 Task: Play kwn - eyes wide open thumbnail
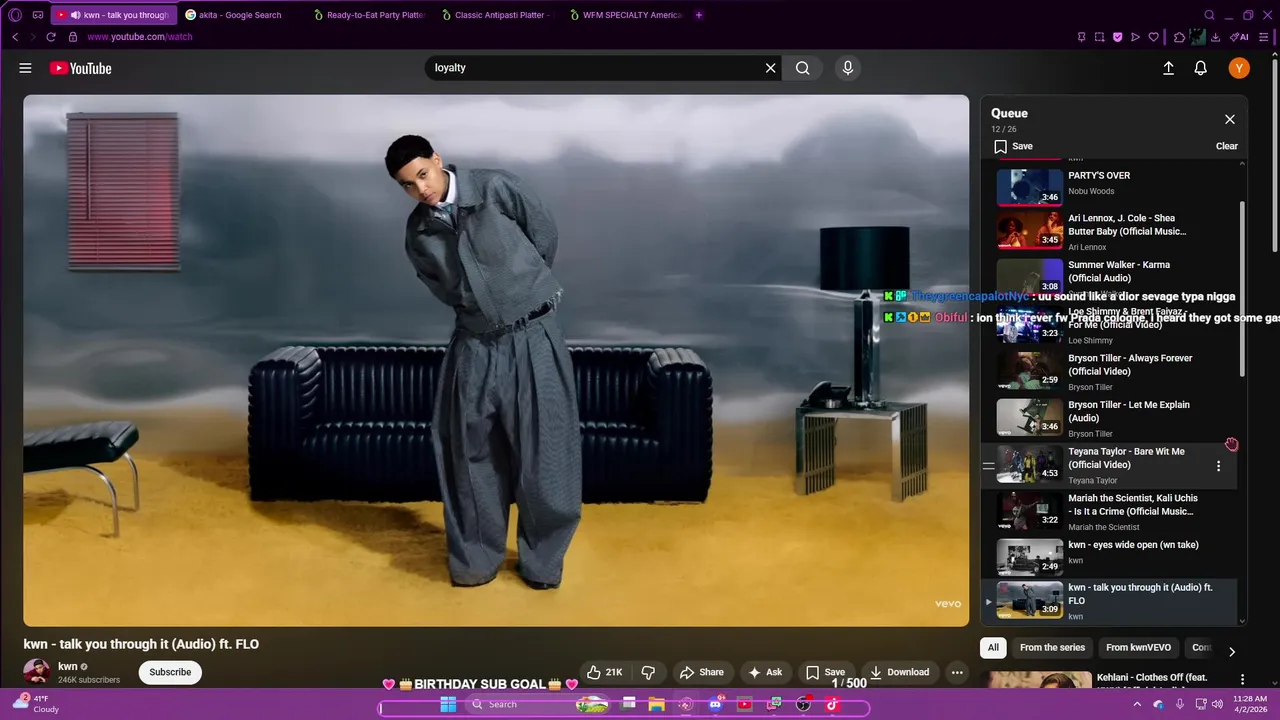click(1030, 558)
